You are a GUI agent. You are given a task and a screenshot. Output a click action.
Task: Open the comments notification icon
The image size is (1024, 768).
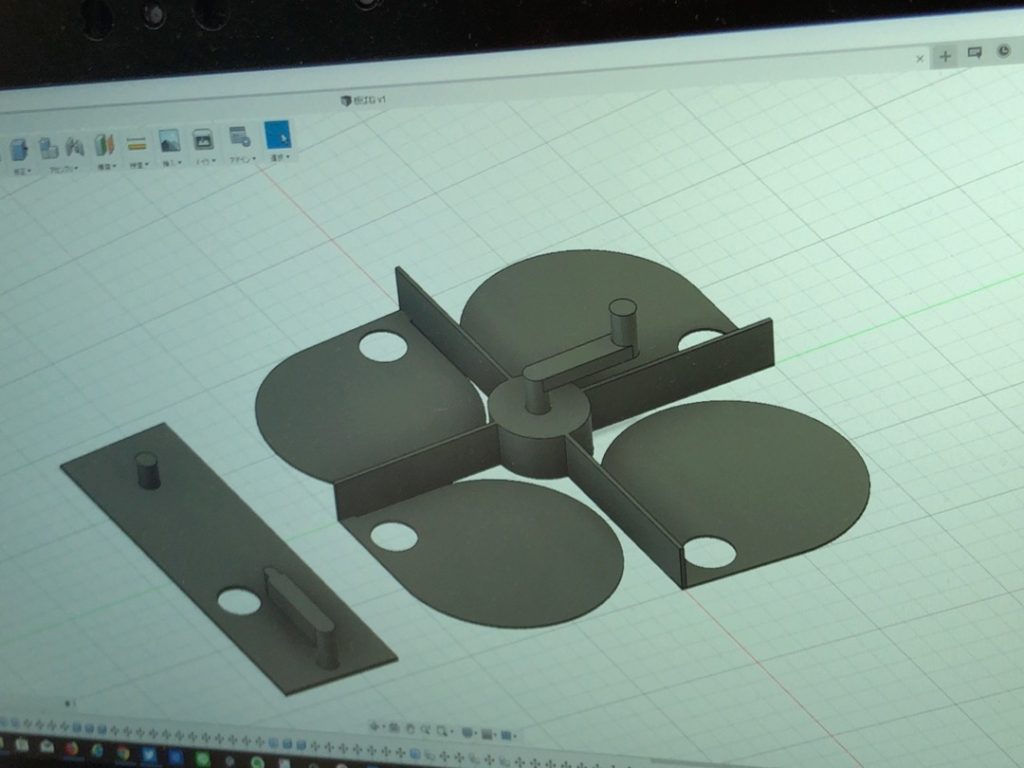974,53
